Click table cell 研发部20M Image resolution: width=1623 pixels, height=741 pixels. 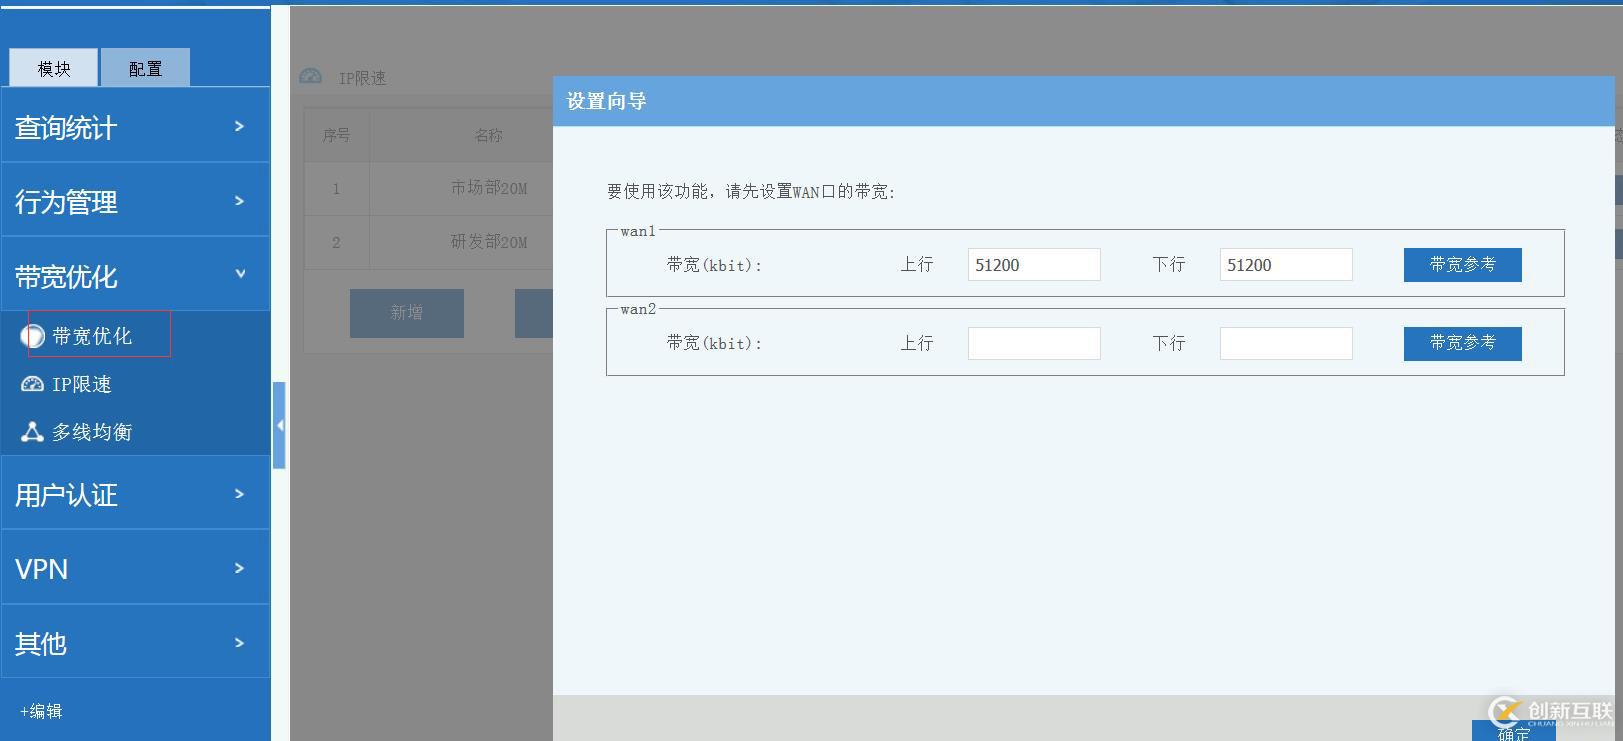[x=488, y=242]
